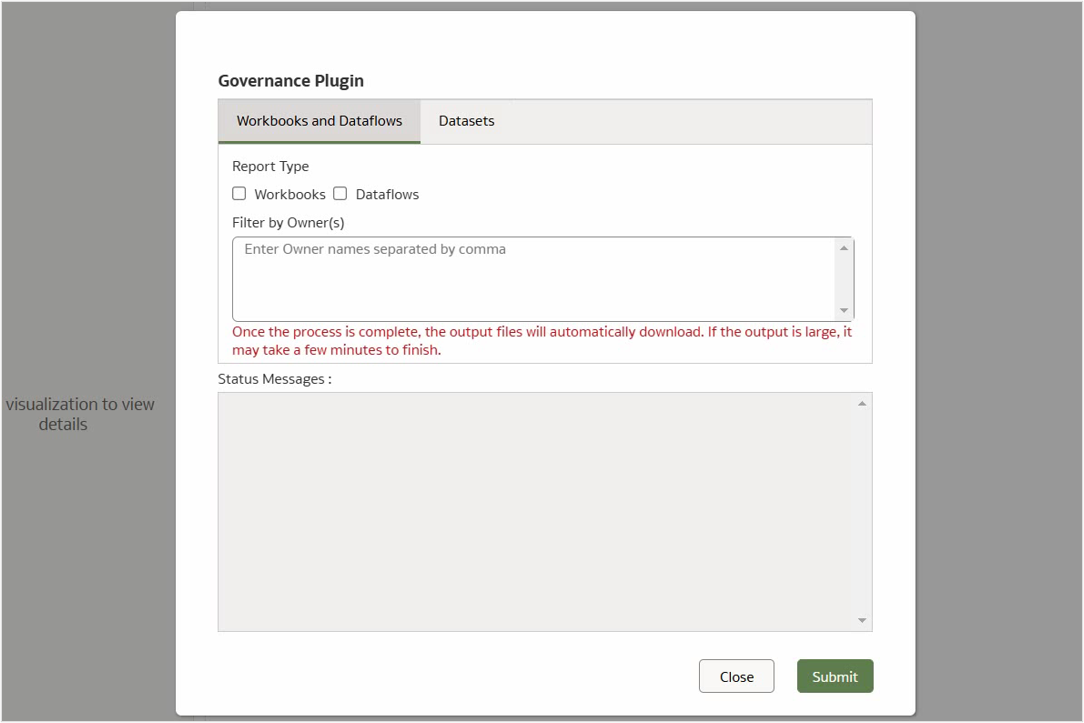Viewport: 1084px width, 723px height.
Task: Switch to the Datasets tab
Action: coord(466,120)
